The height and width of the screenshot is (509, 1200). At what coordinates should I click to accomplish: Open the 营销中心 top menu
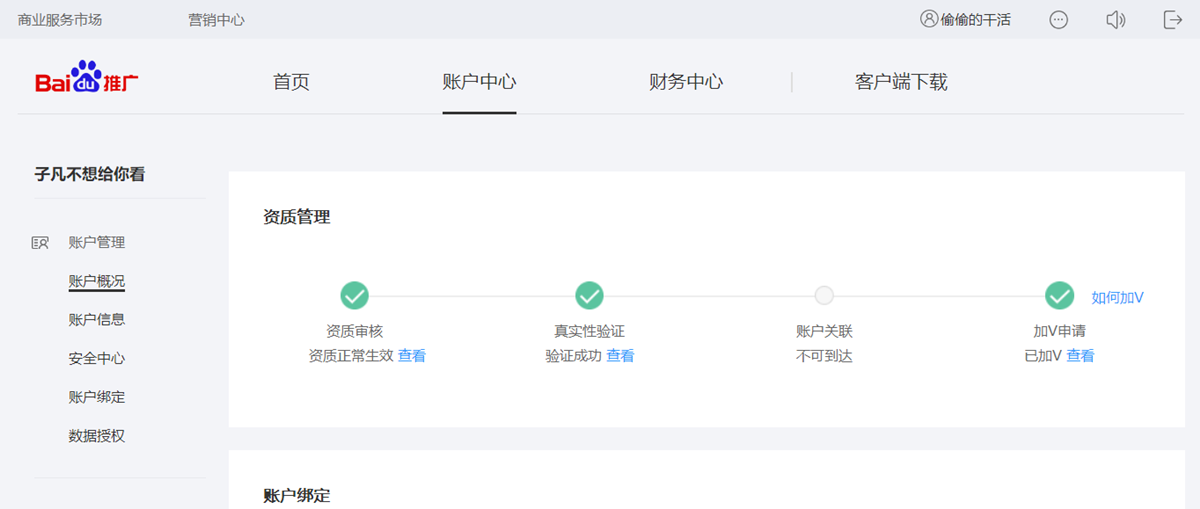tap(216, 20)
